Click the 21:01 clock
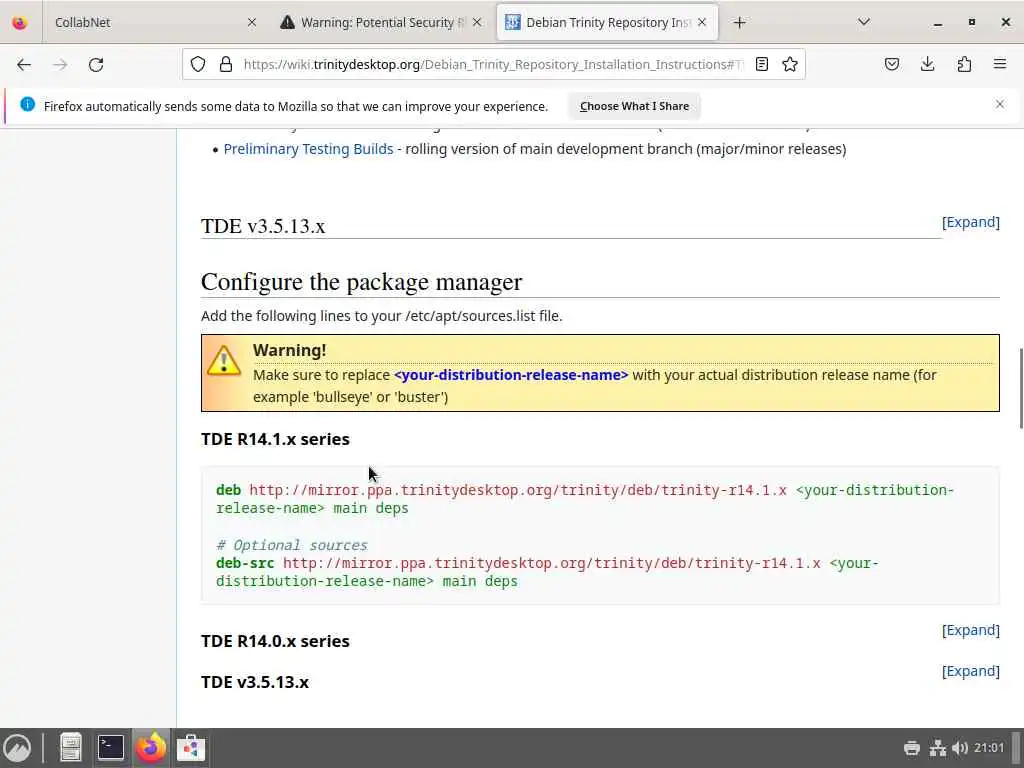Viewport: 1024px width, 768px height. (x=989, y=748)
